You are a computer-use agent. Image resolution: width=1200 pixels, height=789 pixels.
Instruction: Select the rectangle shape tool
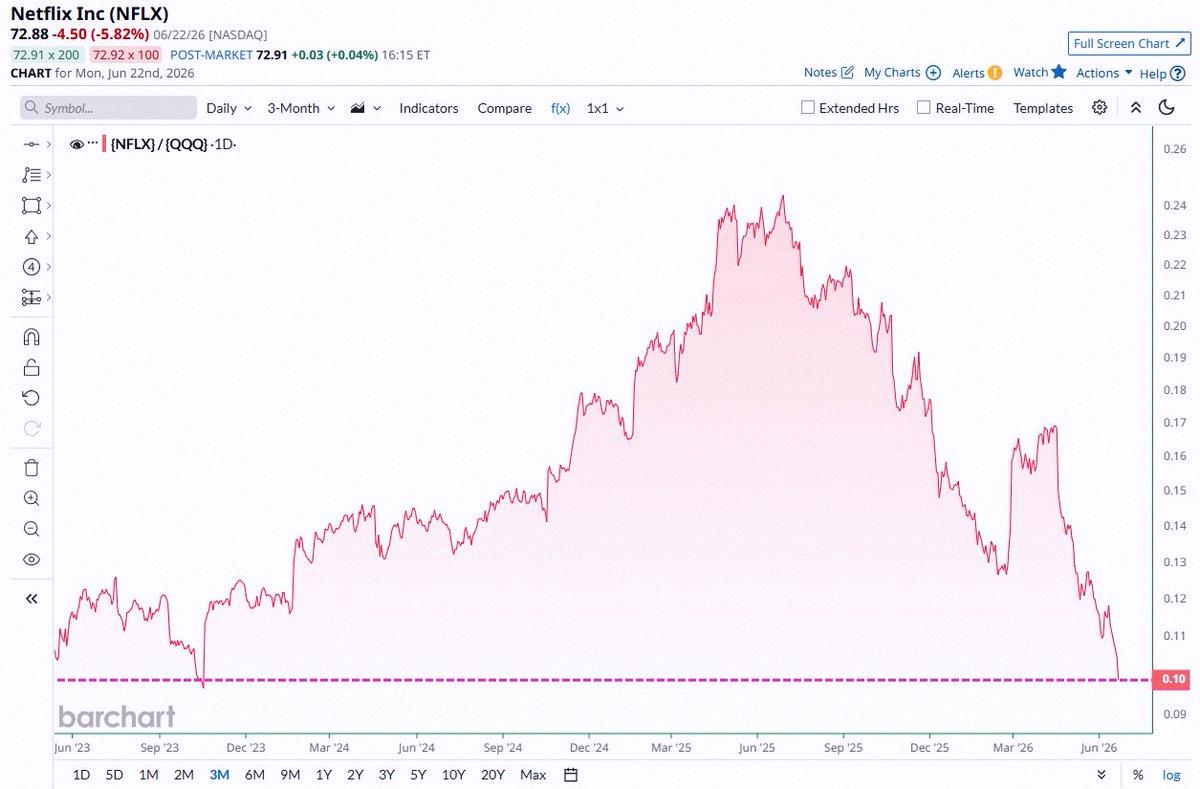(x=31, y=205)
